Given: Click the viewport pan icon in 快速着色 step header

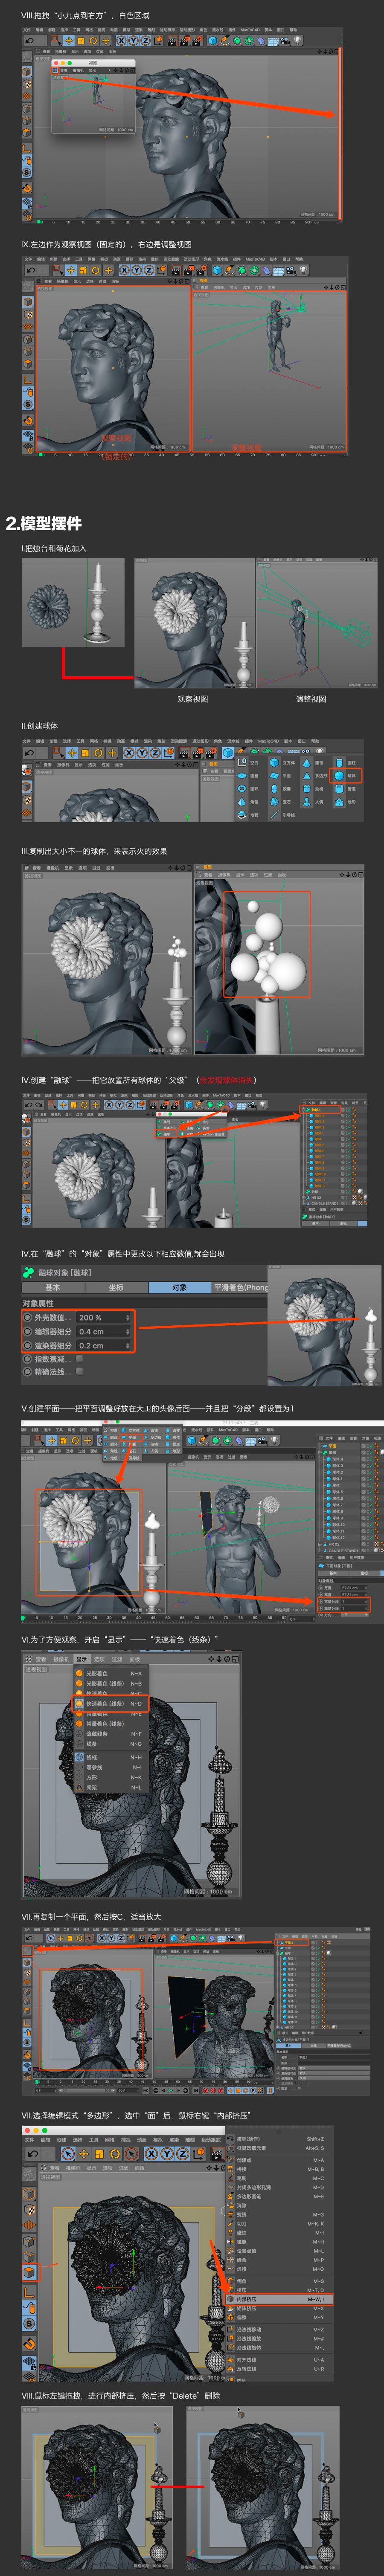Looking at the screenshot, I should pos(211,1659).
